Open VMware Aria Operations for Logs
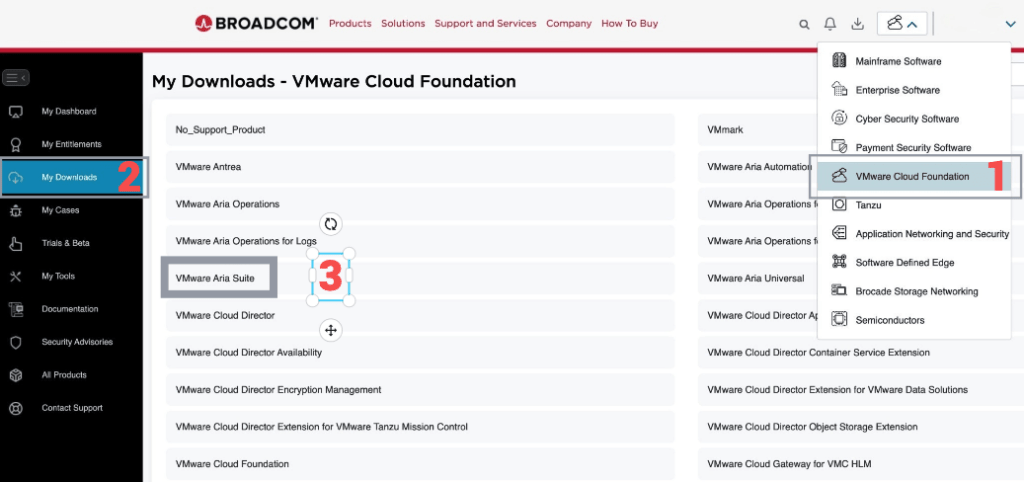Image resolution: width=1024 pixels, height=482 pixels. click(x=420, y=241)
